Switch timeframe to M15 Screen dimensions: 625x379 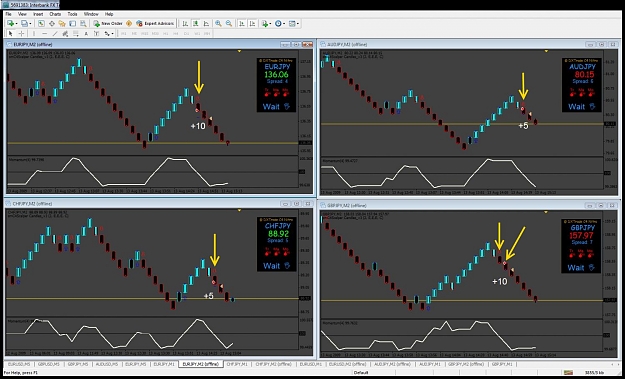(145, 34)
